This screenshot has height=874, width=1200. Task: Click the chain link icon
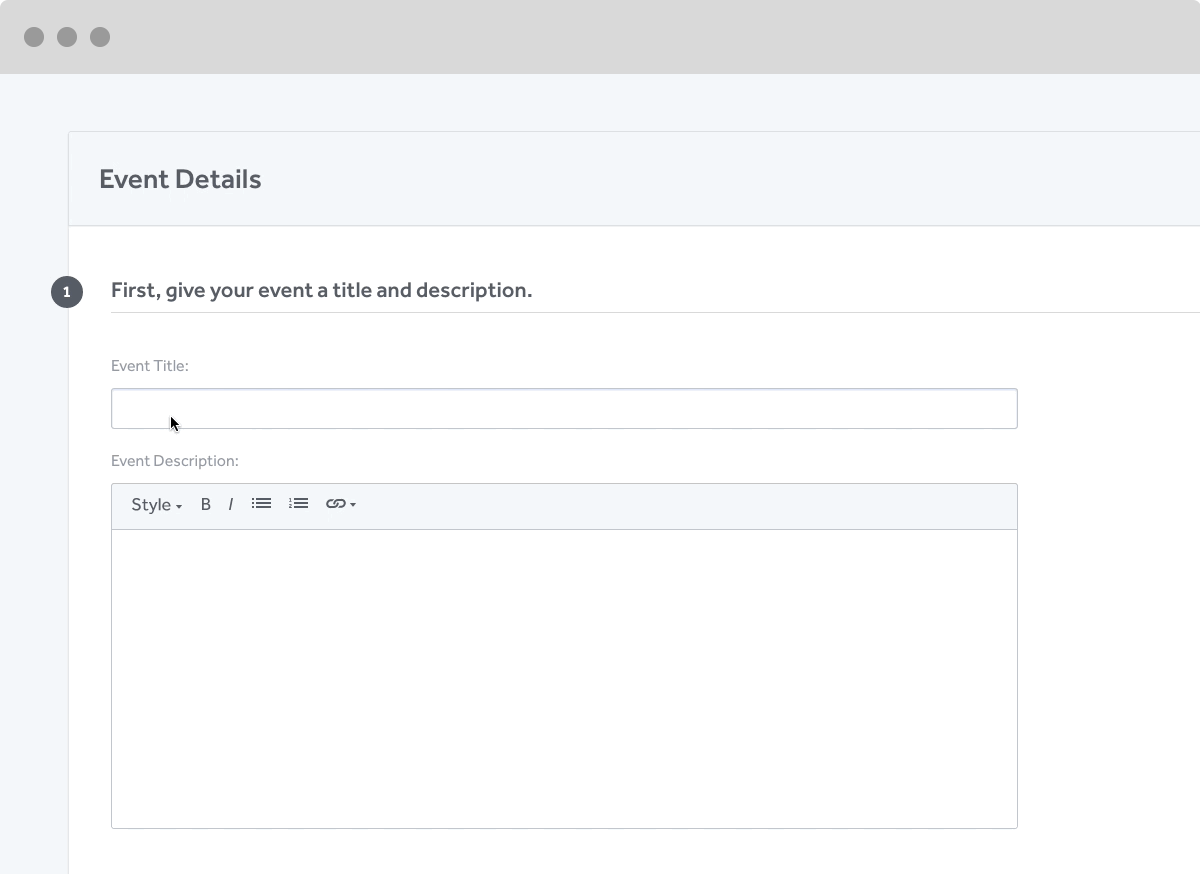click(335, 504)
